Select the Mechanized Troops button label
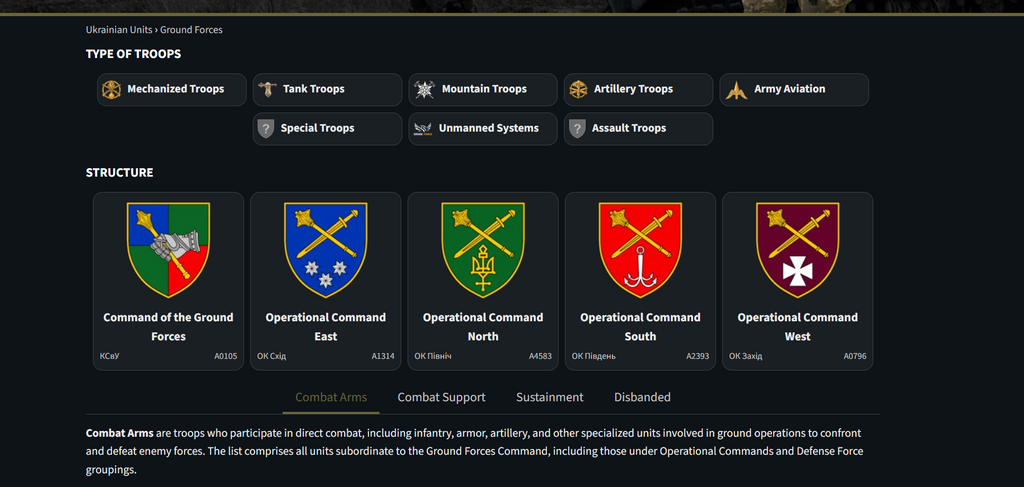 coord(176,89)
